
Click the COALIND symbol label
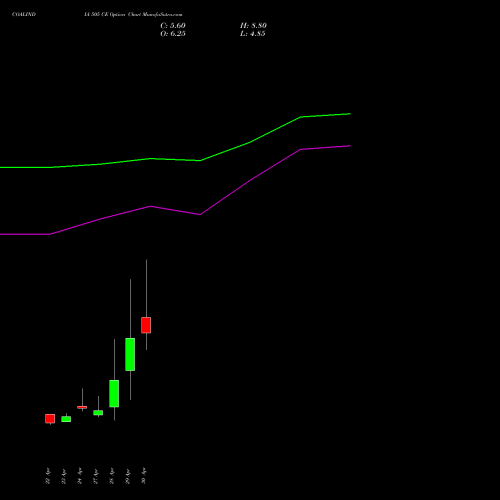[24, 15]
